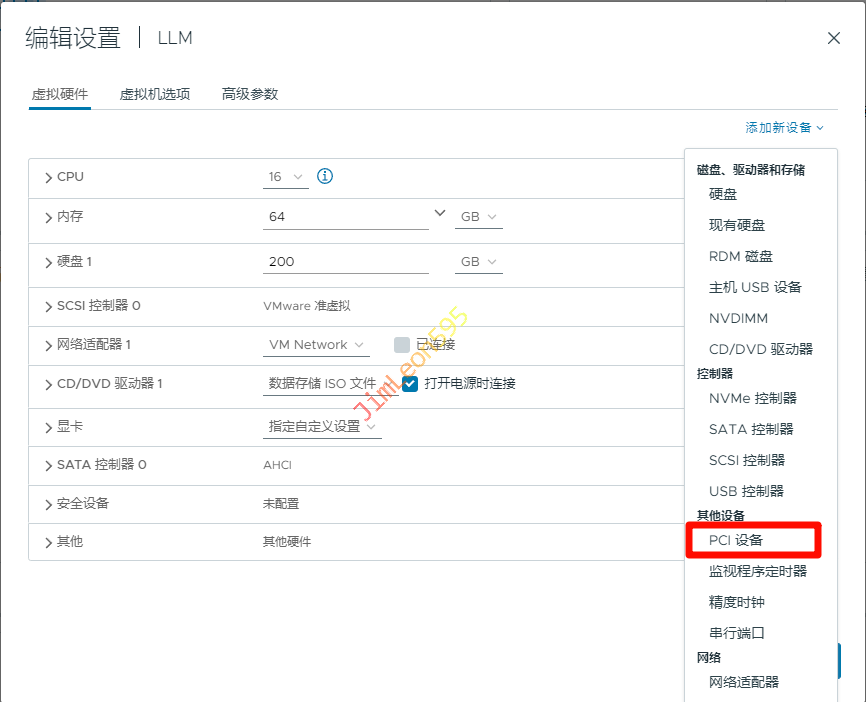Open the 添加新设备 menu
The width and height of the screenshot is (866, 702).
click(x=784, y=128)
